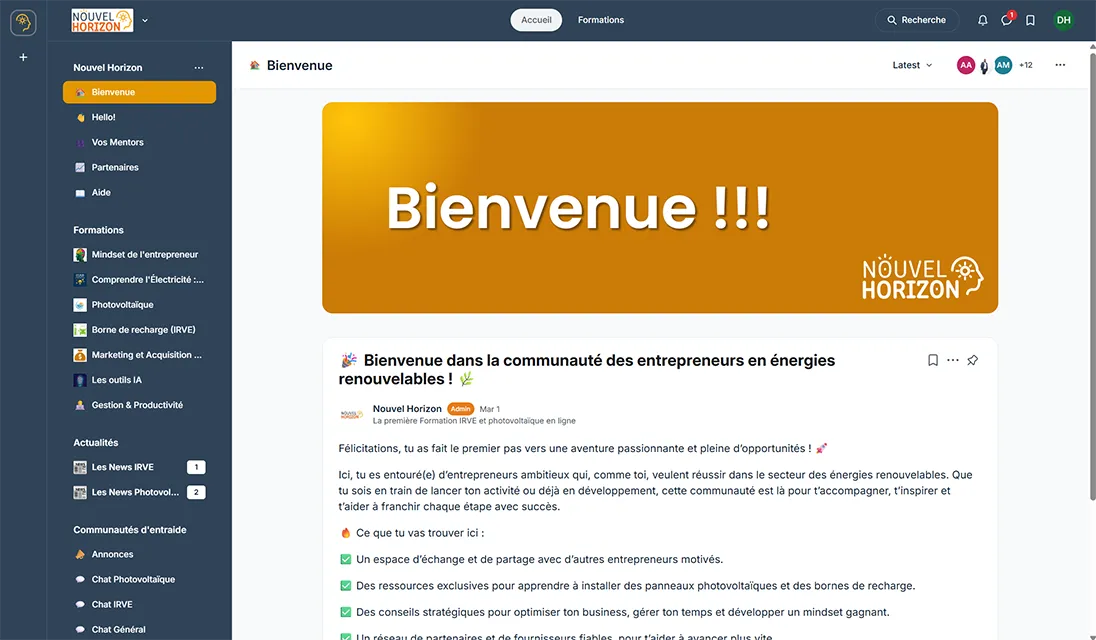Collapse Communautés d'entraide section header
The image size is (1096, 640).
tap(130, 530)
